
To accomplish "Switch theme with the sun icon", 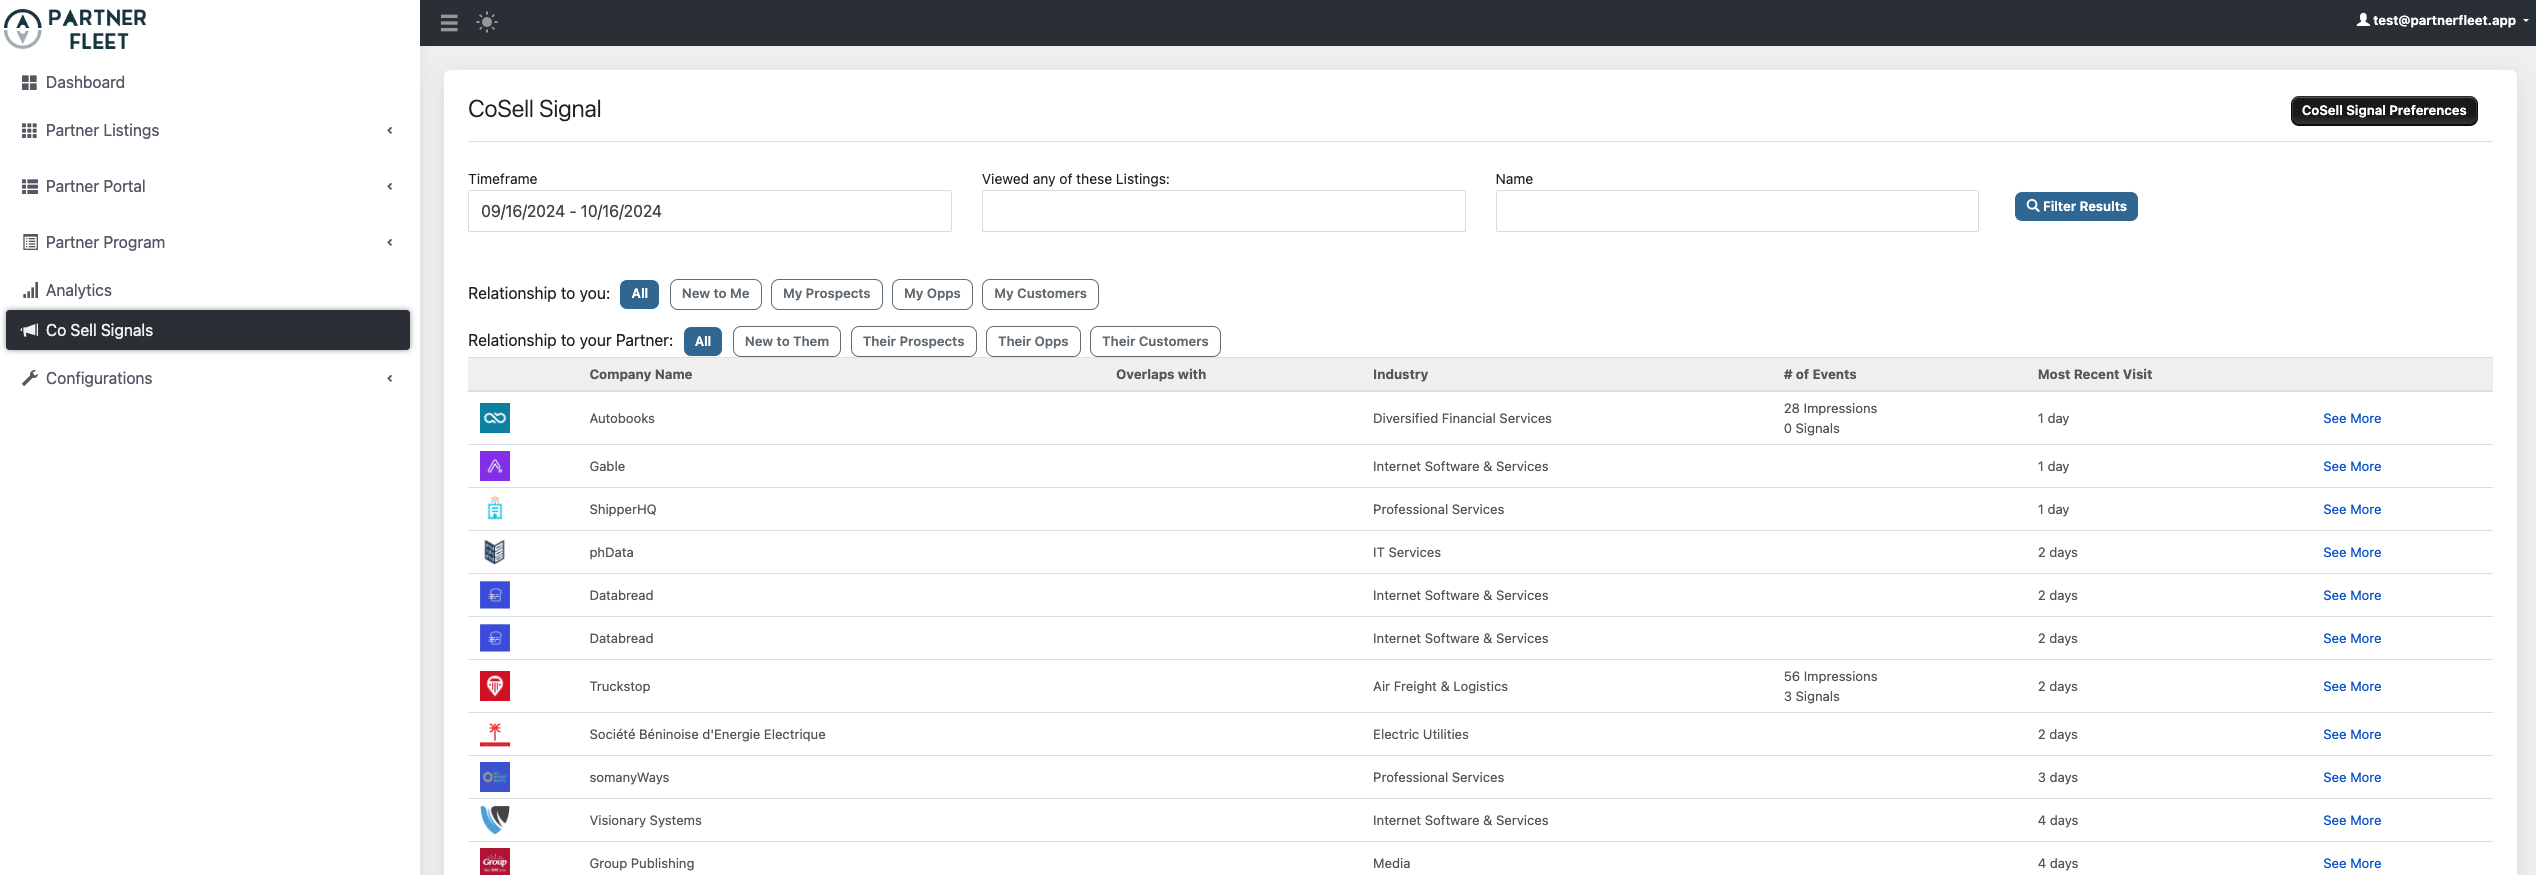I will 487,22.
